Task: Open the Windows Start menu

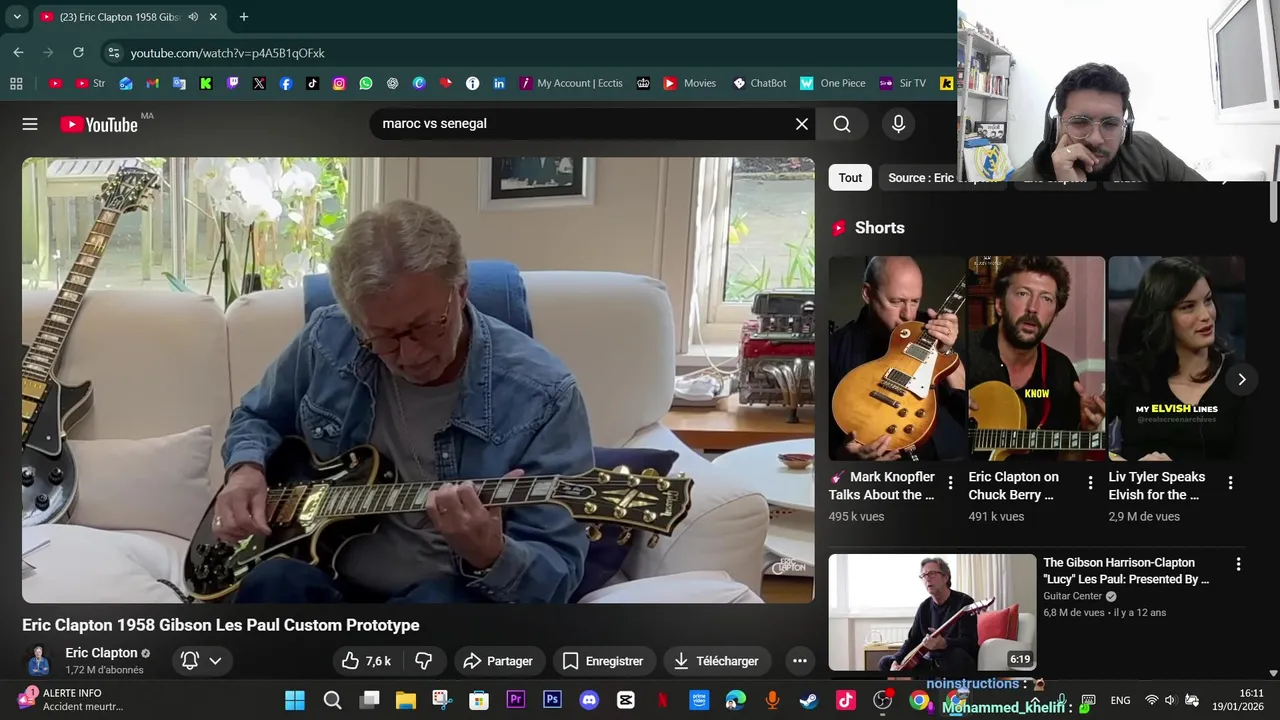Action: [x=295, y=700]
